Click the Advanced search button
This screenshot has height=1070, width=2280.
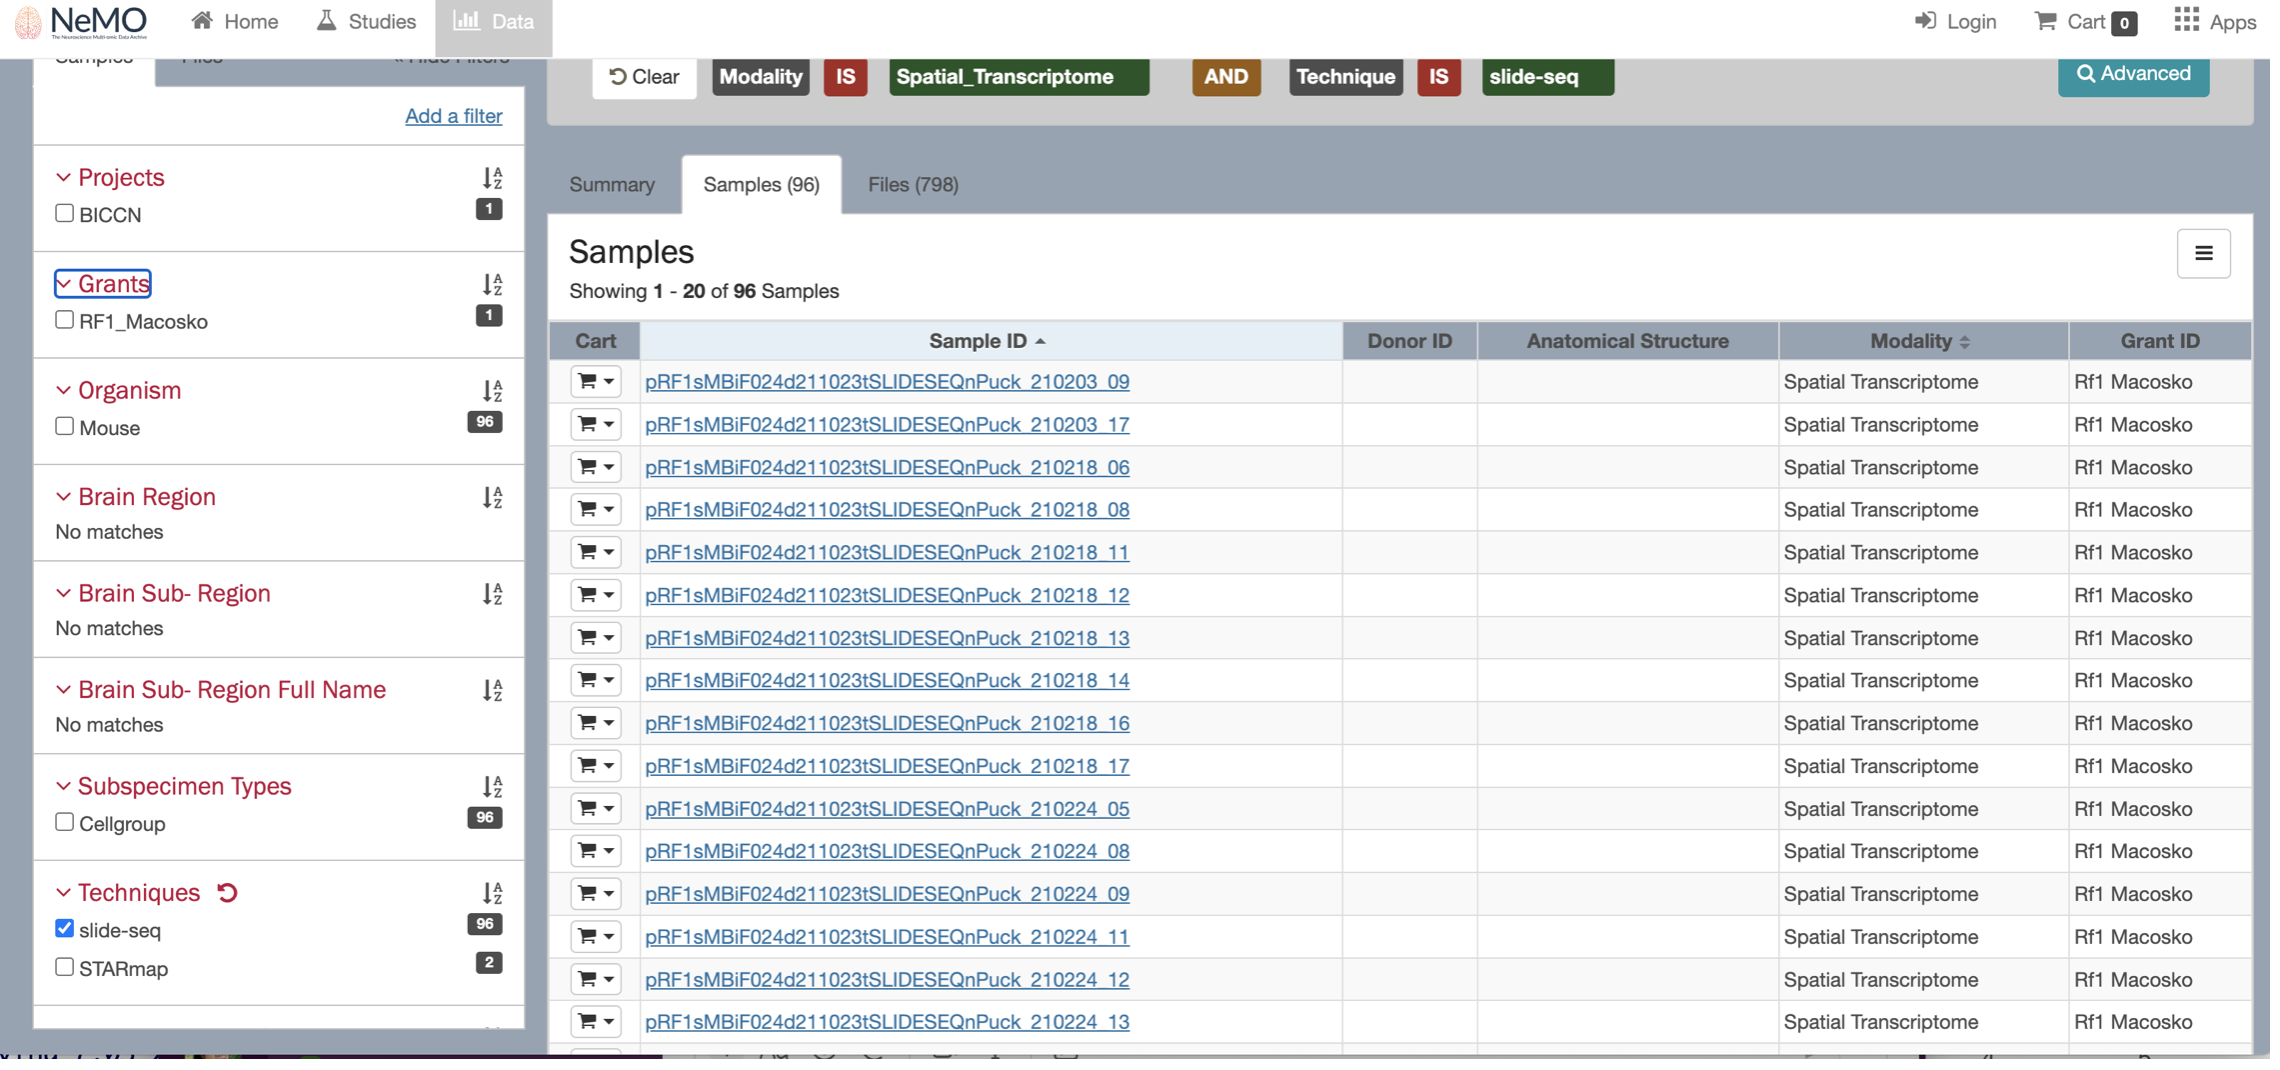[2132, 75]
